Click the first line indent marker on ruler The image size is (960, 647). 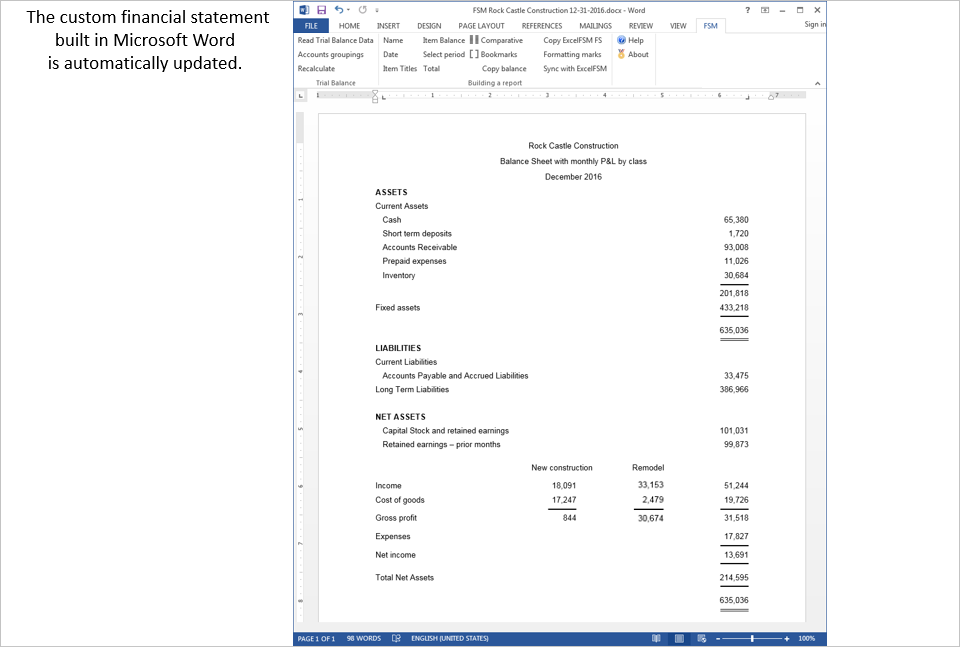375,92
